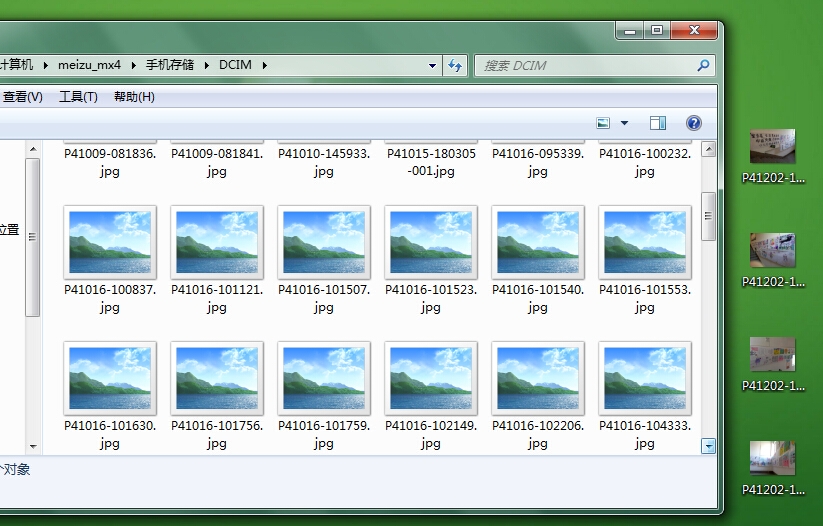
Task: Navigate to meizu_mx4 in breadcrumb
Action: [x=89, y=65]
